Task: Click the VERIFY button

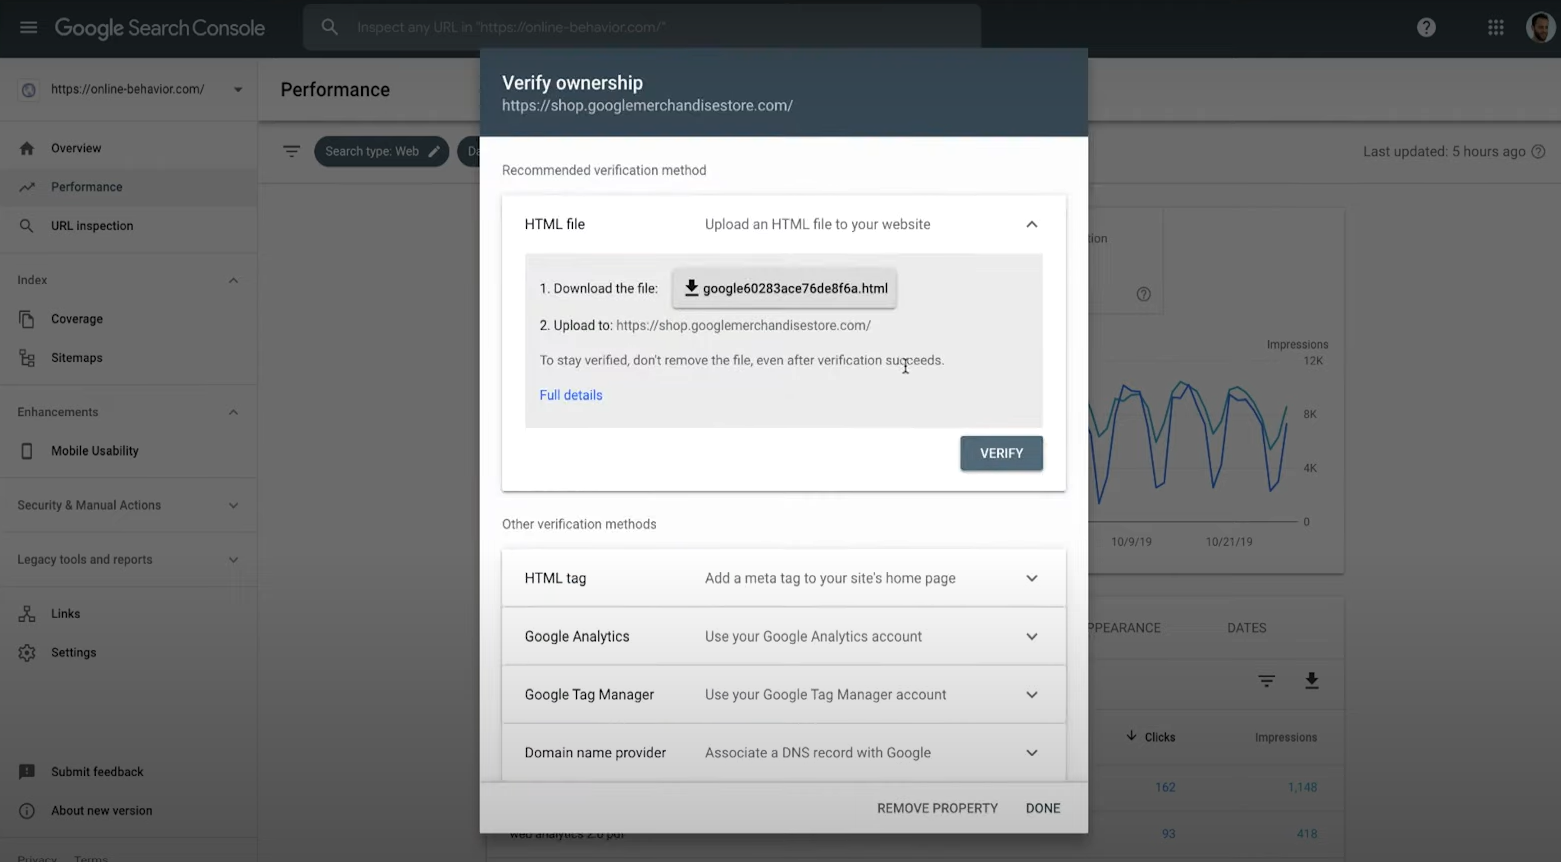Action: click(1001, 453)
